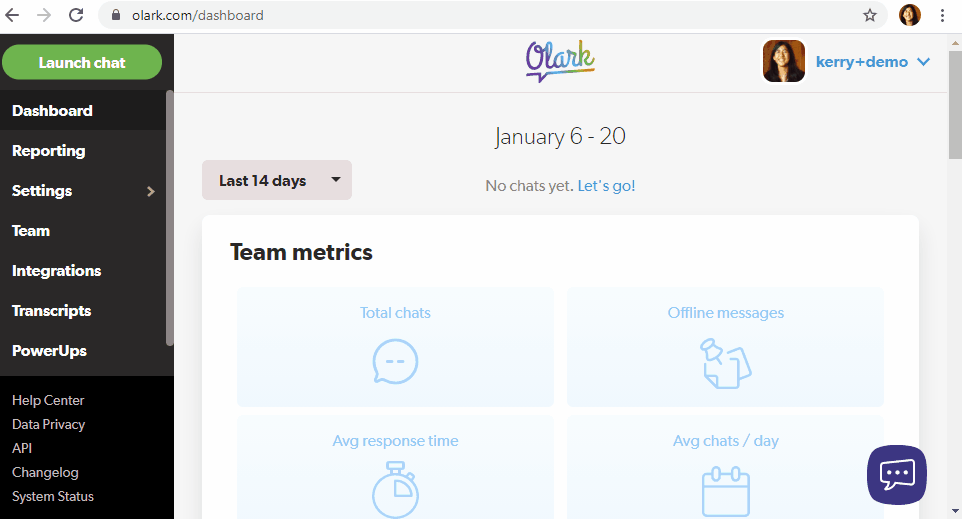Reload the page with browser refresh icon

click(76, 15)
